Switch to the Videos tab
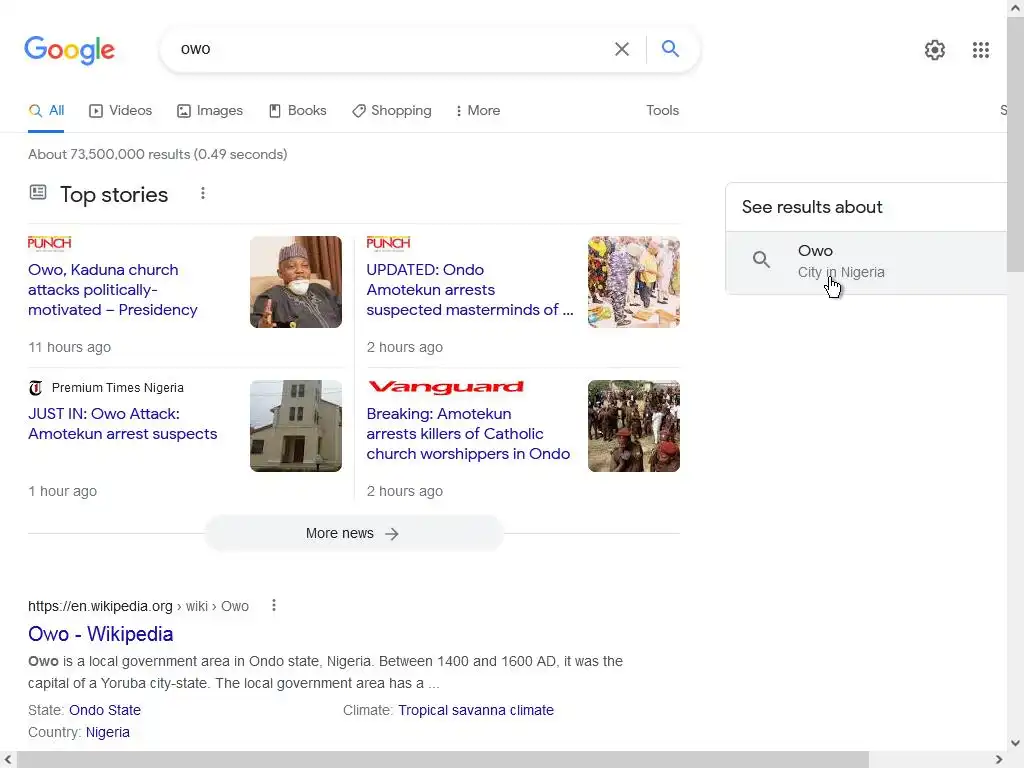Viewport: 1024px width, 768px height. (x=120, y=110)
